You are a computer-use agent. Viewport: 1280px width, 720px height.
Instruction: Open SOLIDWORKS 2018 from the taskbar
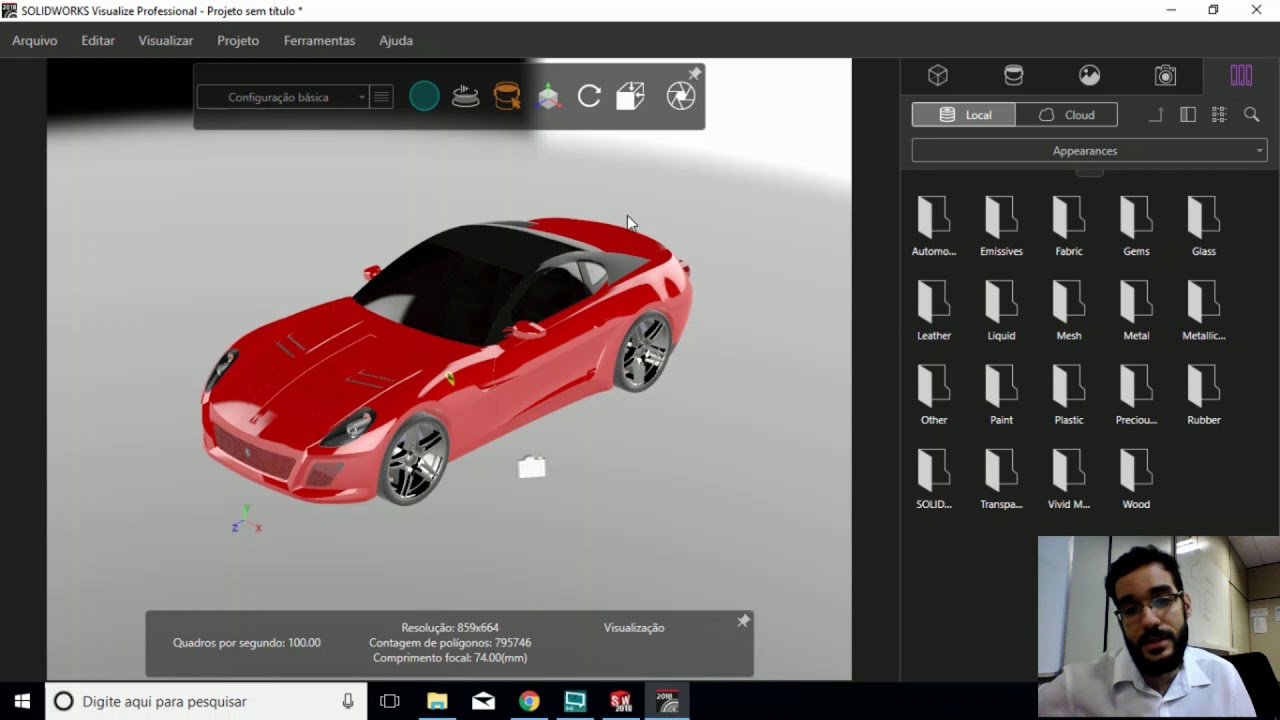pyautogui.click(x=621, y=701)
